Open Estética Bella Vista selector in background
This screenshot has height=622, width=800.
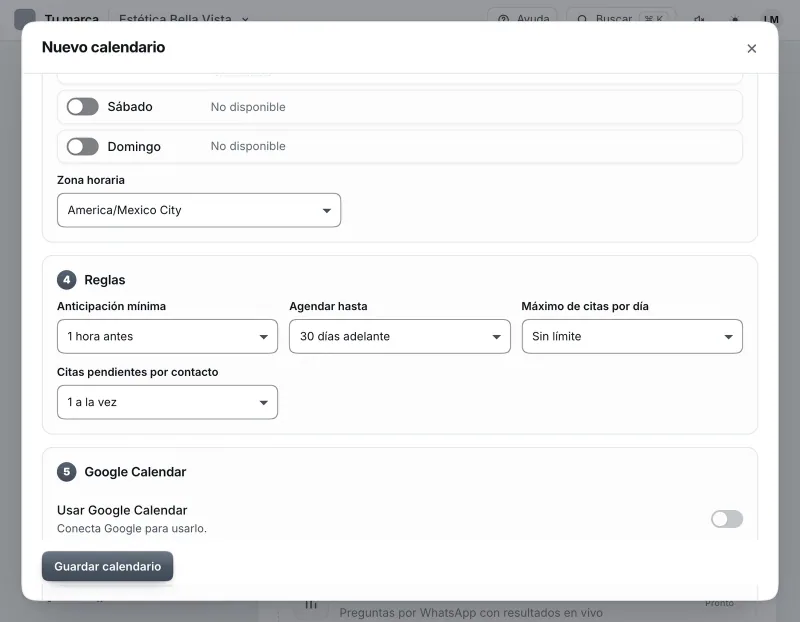tap(184, 19)
